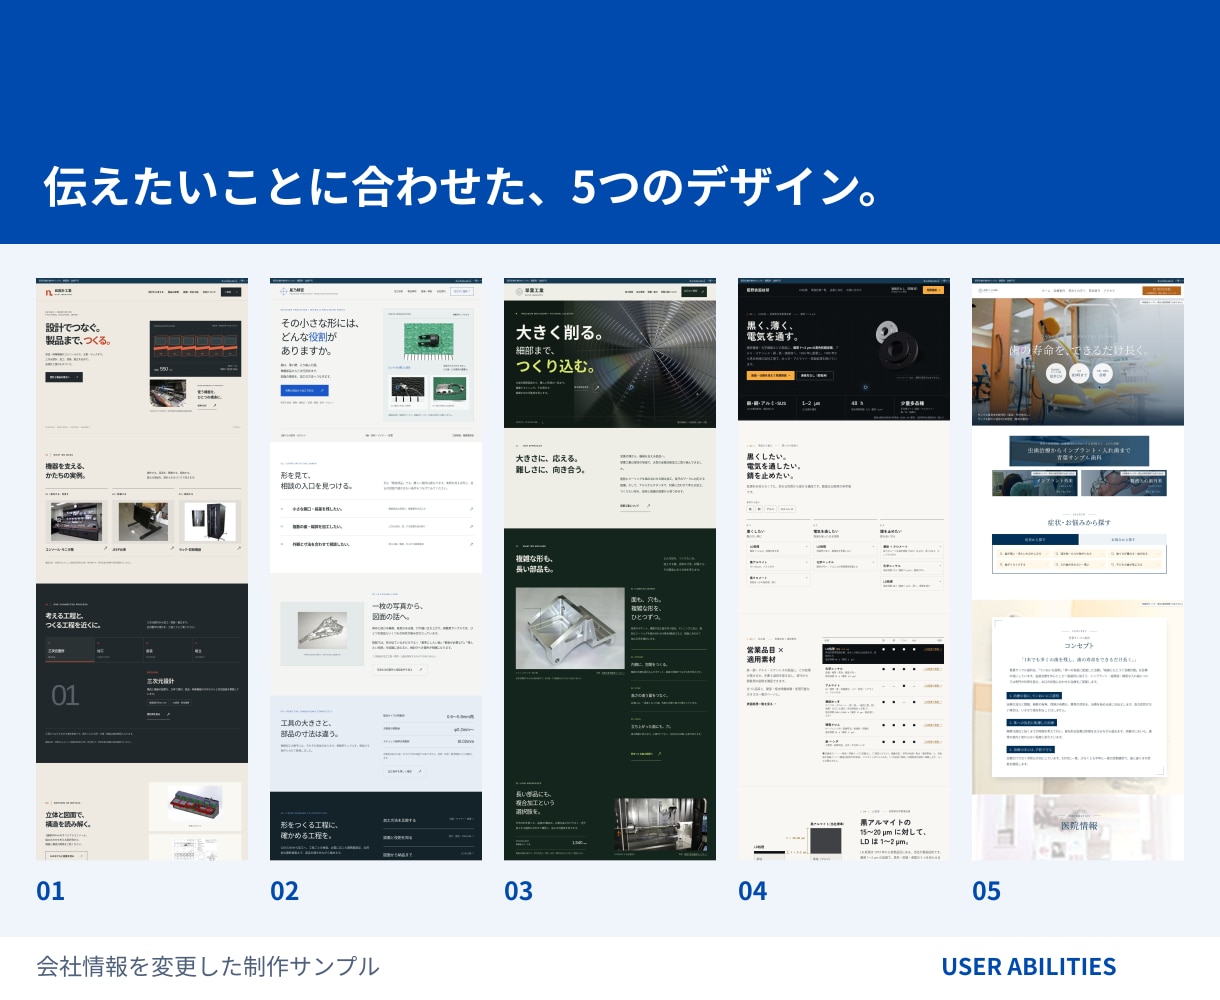This screenshot has height=1000, width=1220.
Task: Click arrow icon on design 02's first consultation row
Action: click(471, 509)
